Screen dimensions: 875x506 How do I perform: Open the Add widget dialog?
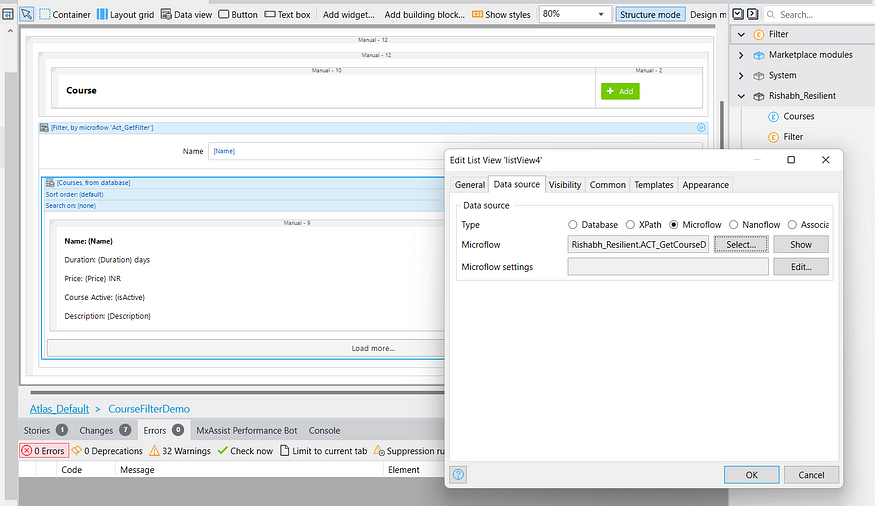click(x=349, y=15)
